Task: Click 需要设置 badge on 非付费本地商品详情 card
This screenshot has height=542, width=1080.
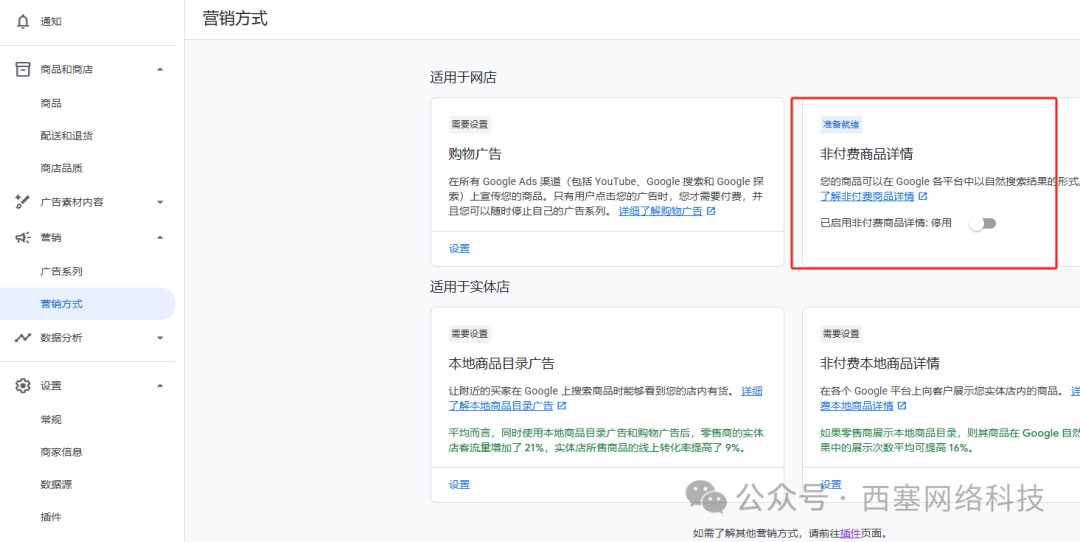Action: (x=841, y=334)
